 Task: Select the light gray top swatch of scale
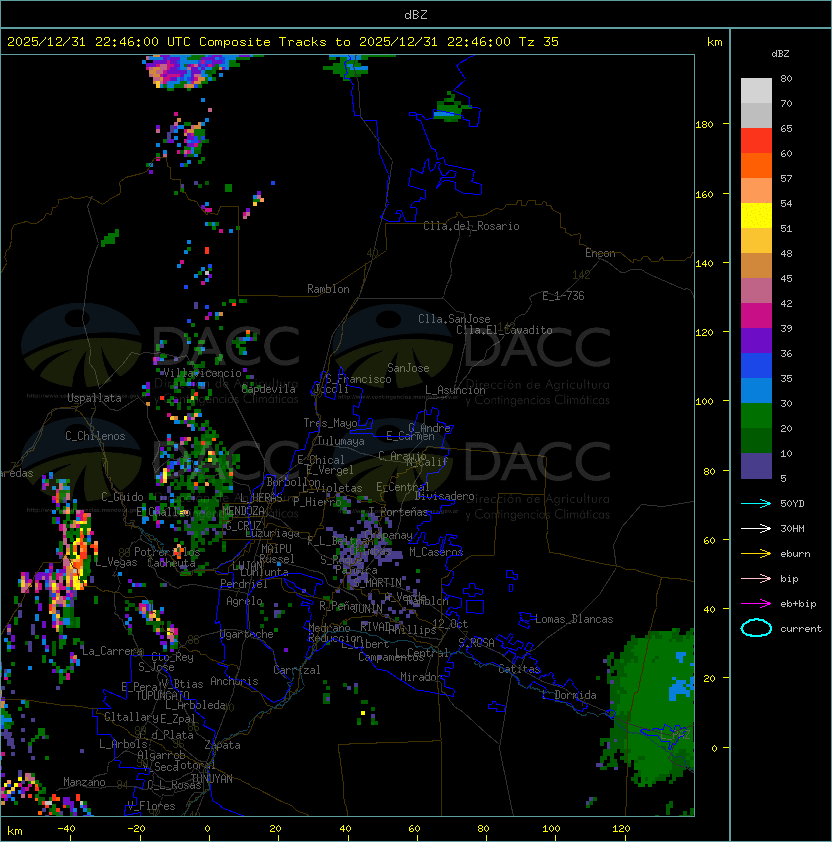pyautogui.click(x=756, y=91)
